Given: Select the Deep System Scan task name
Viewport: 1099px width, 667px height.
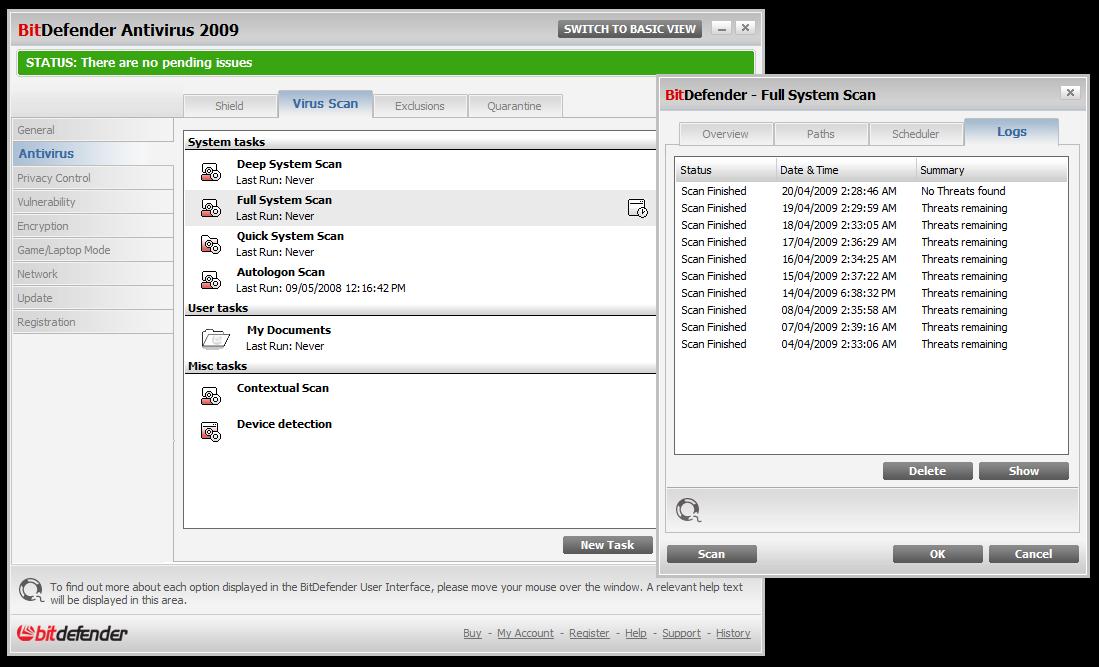Looking at the screenshot, I should coord(289,164).
